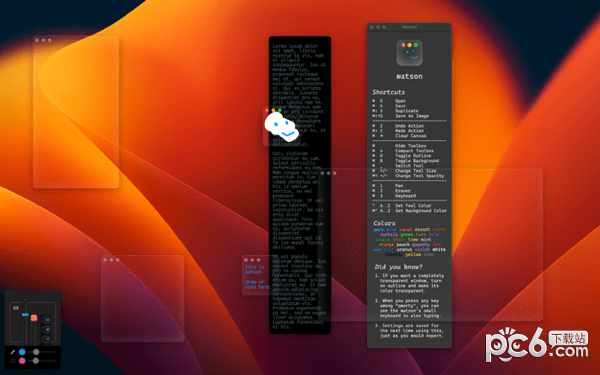Click the color name "orange"
Viewport: 600px width, 375px height.
point(386,245)
